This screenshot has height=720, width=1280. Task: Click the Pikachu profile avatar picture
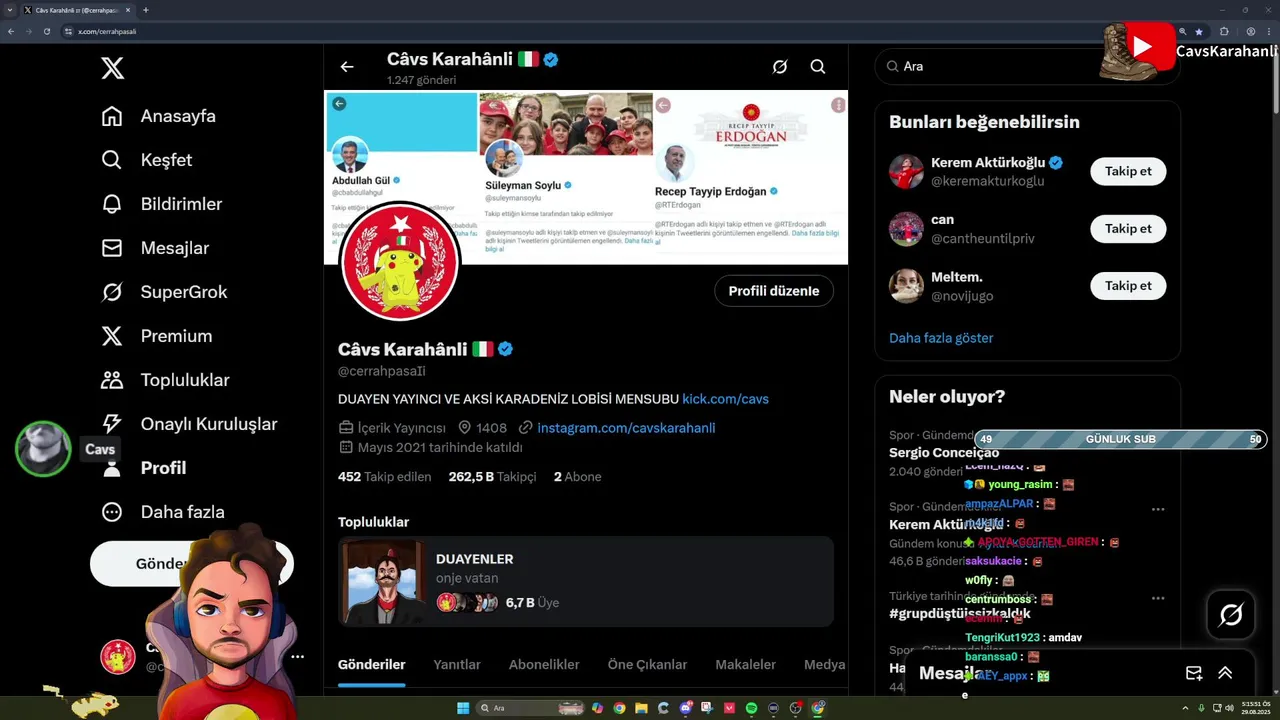pos(400,262)
